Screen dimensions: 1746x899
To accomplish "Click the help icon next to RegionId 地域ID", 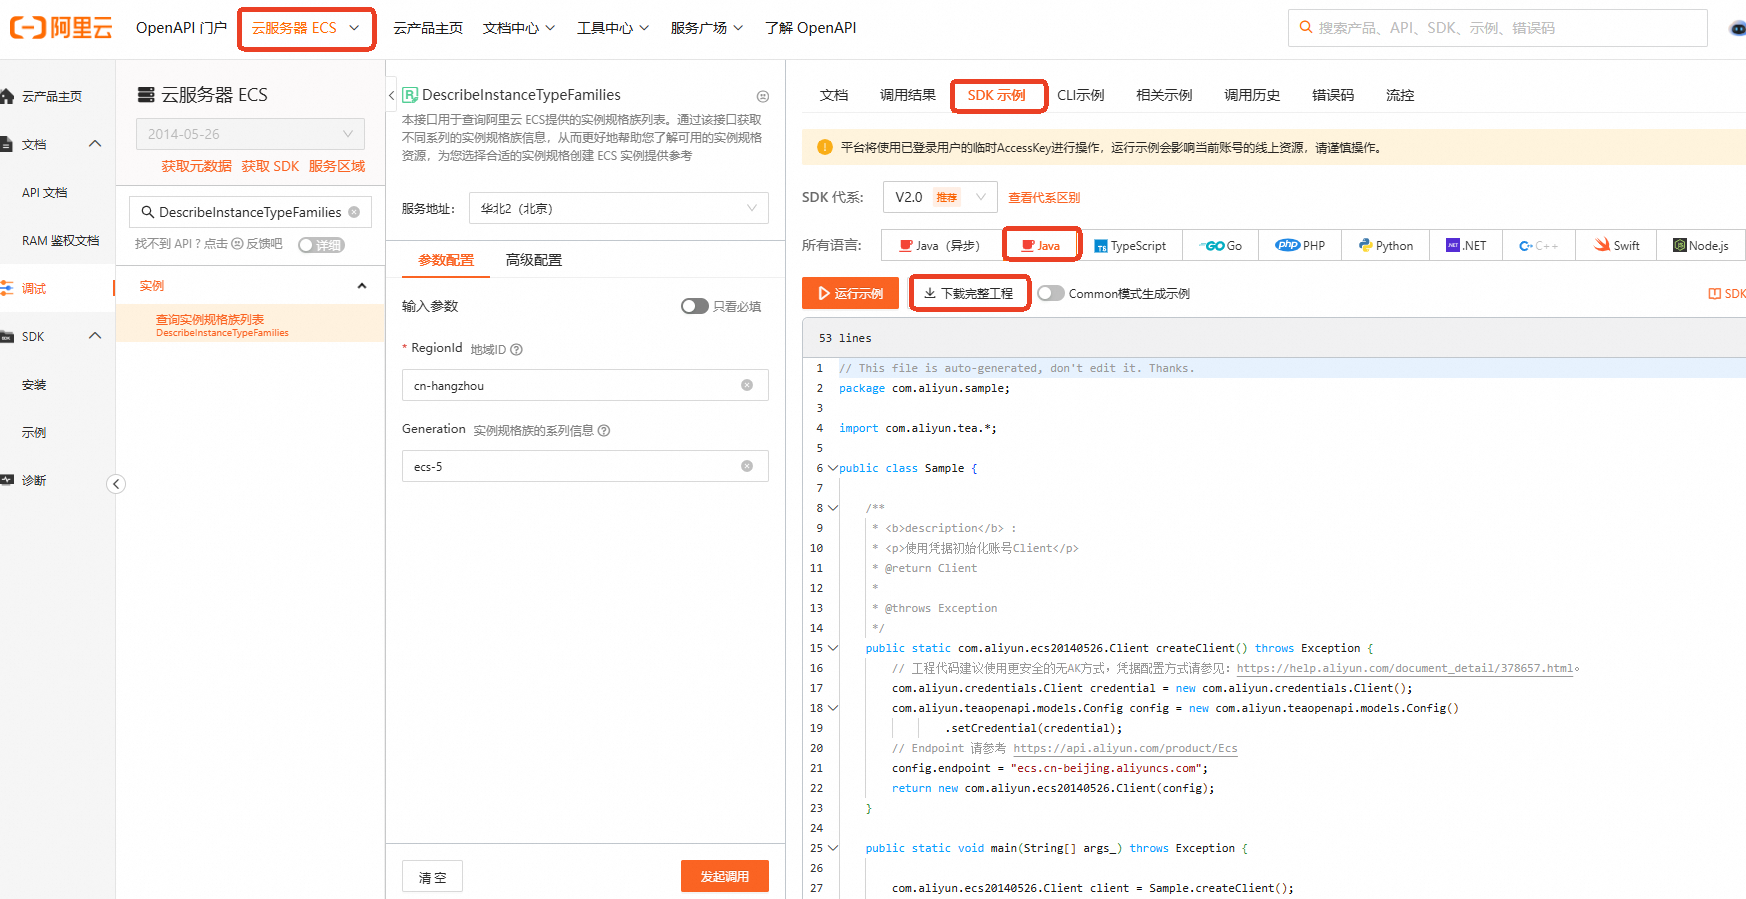I will tap(516, 349).
